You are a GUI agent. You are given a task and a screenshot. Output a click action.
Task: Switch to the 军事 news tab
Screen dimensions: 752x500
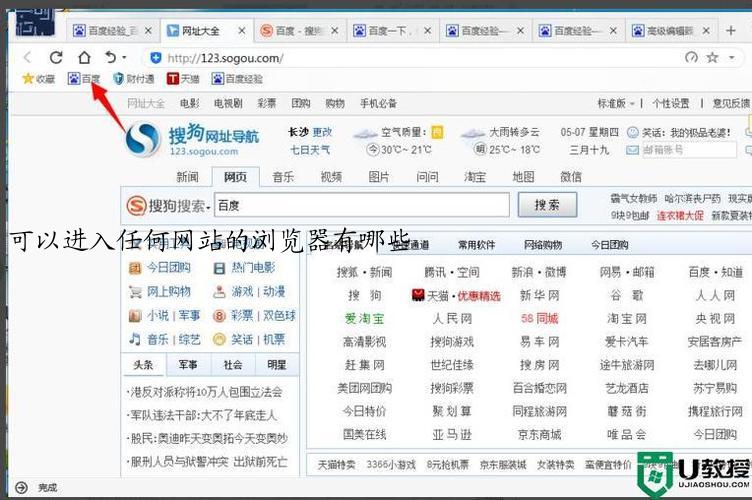click(x=188, y=365)
